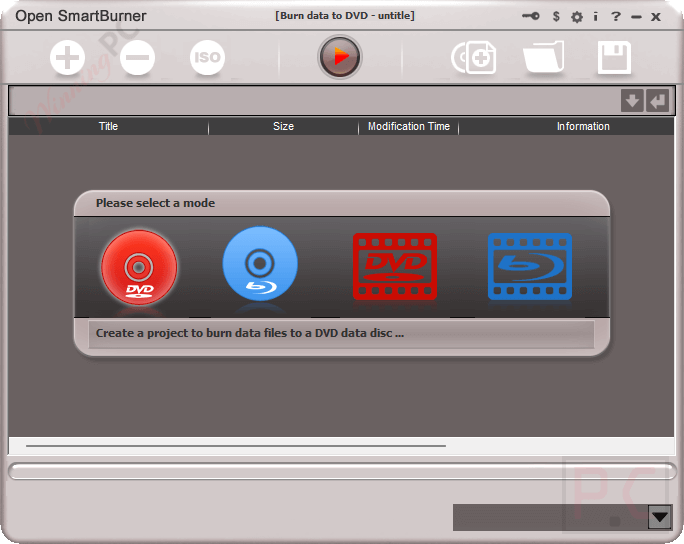Click the 'Create a project to burn data files' description
684x544 pixels.
pyautogui.click(x=250, y=333)
